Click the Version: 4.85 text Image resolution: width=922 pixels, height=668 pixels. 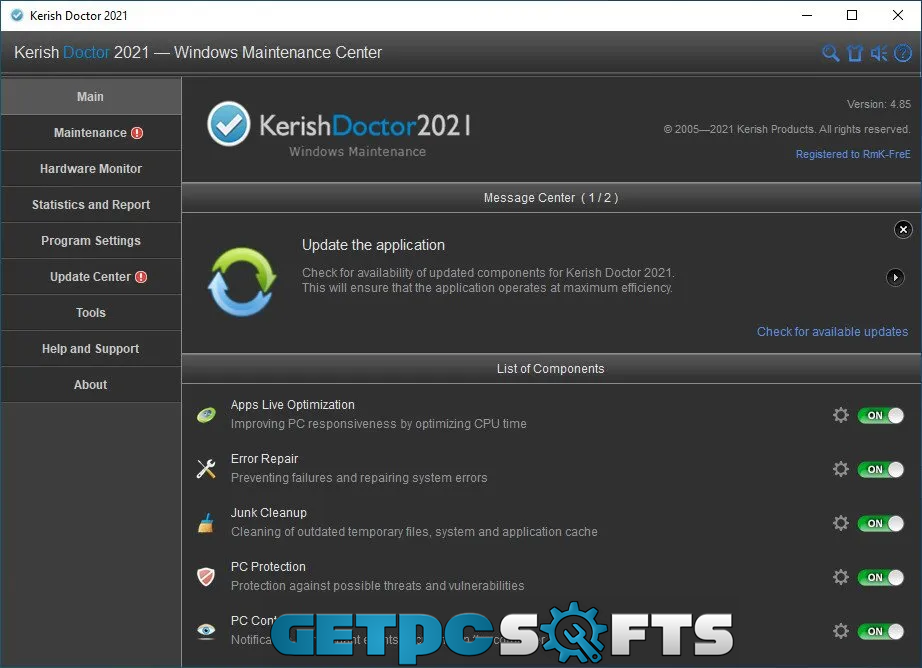point(878,104)
